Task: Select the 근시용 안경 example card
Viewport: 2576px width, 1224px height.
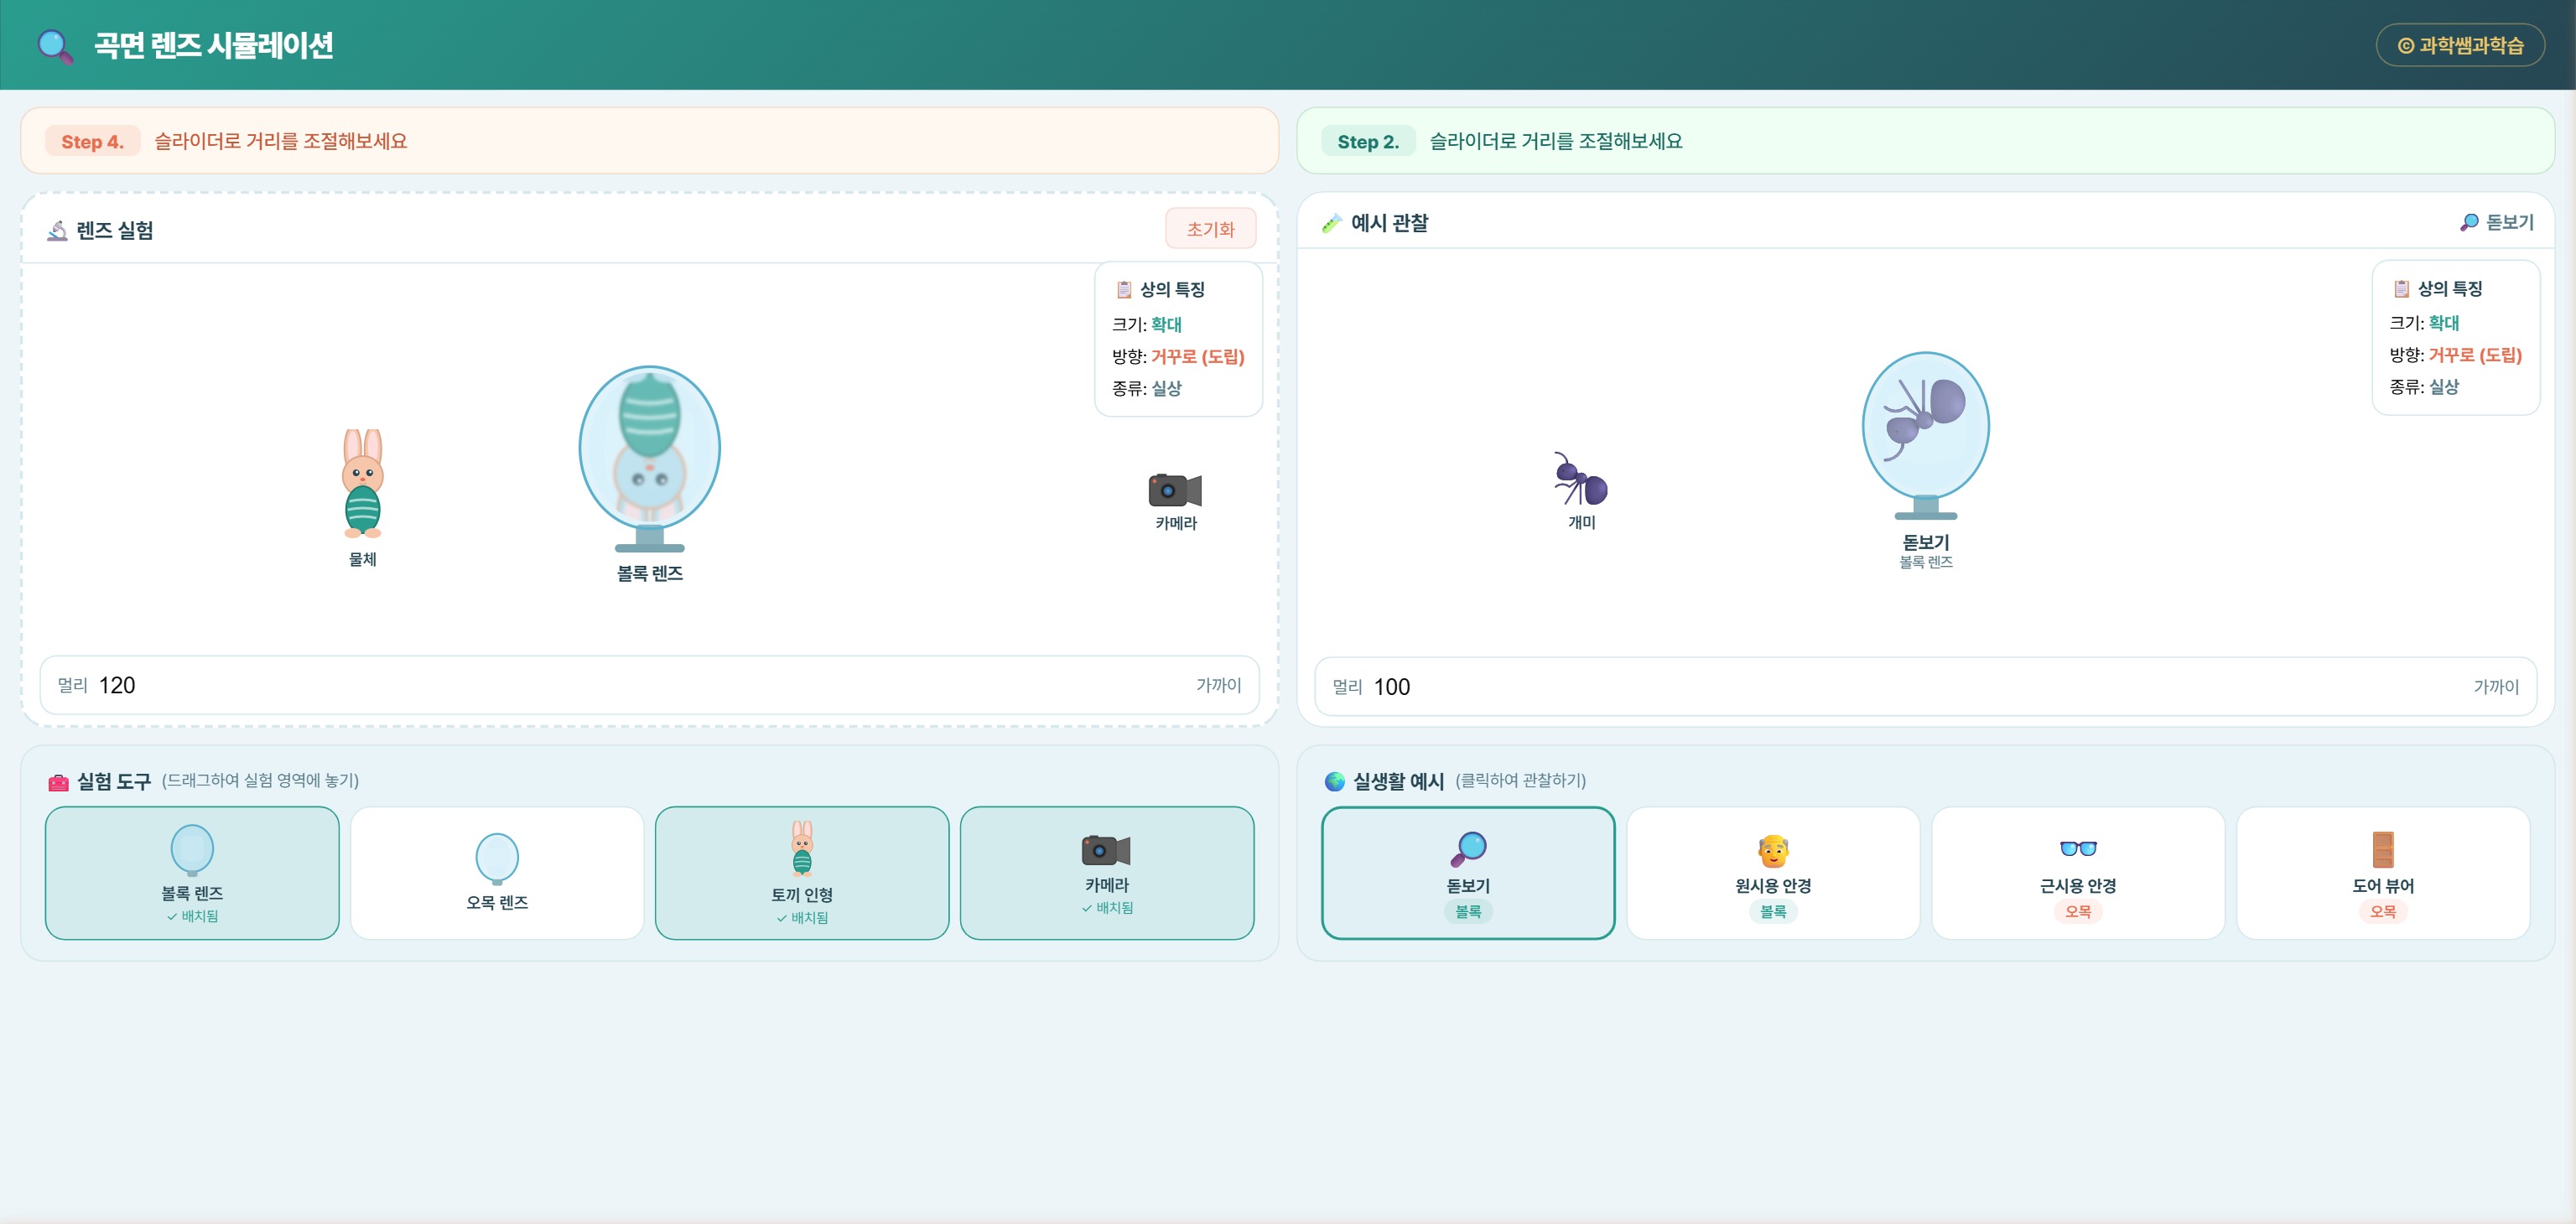Action: (2078, 873)
